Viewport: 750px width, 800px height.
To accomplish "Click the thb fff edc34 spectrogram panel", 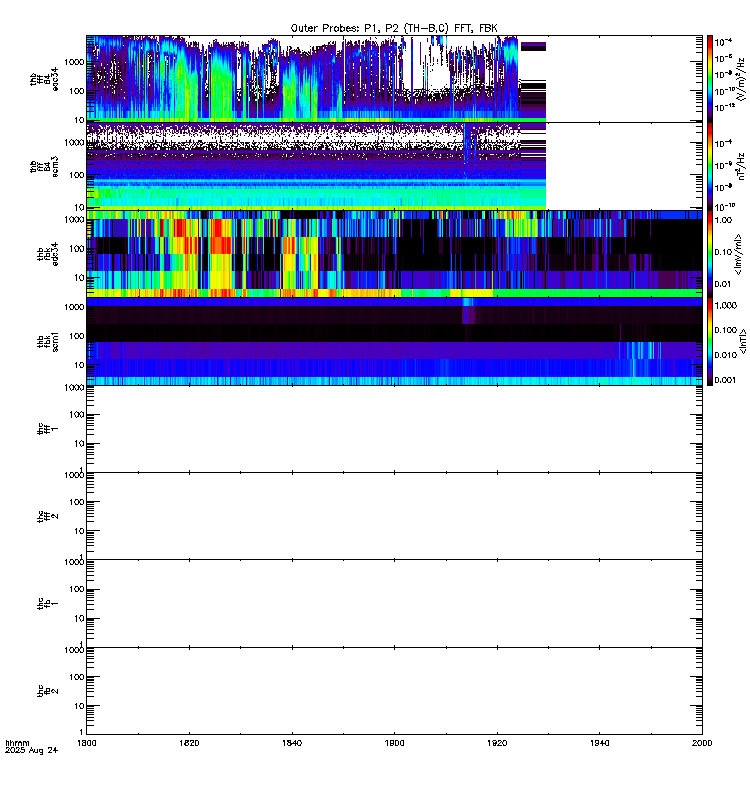I will coord(394,79).
